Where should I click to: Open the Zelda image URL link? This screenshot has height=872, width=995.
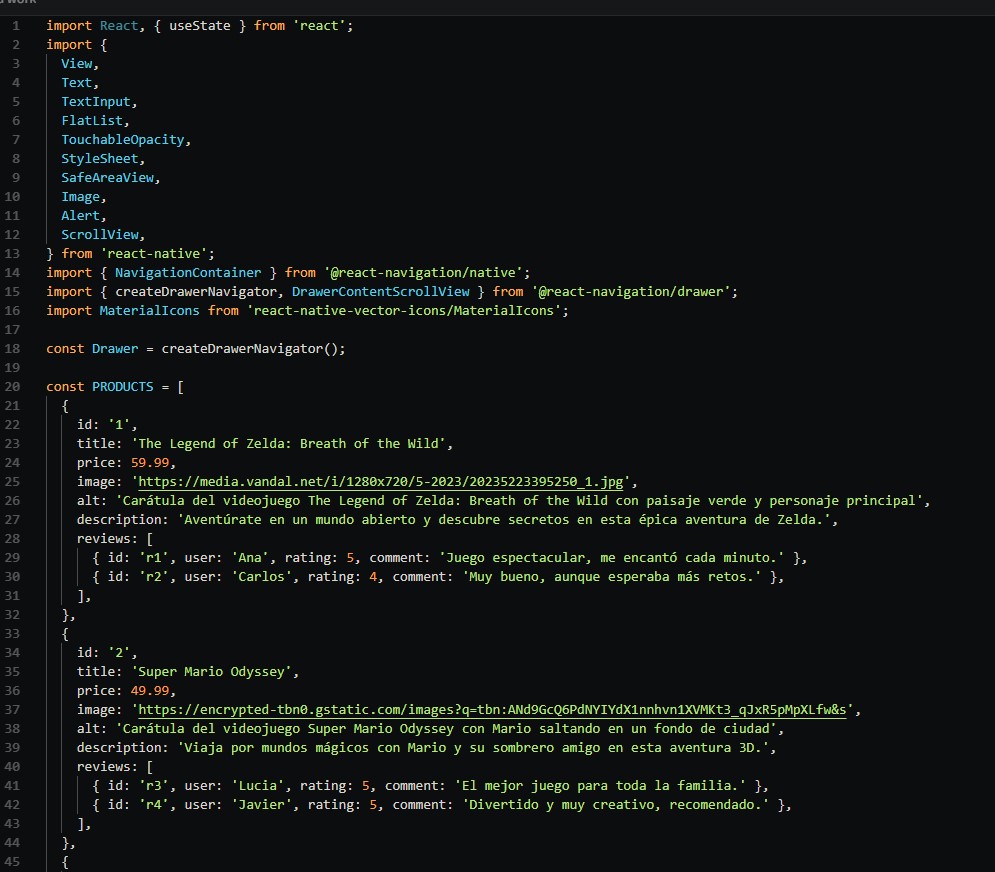[x=381, y=482]
